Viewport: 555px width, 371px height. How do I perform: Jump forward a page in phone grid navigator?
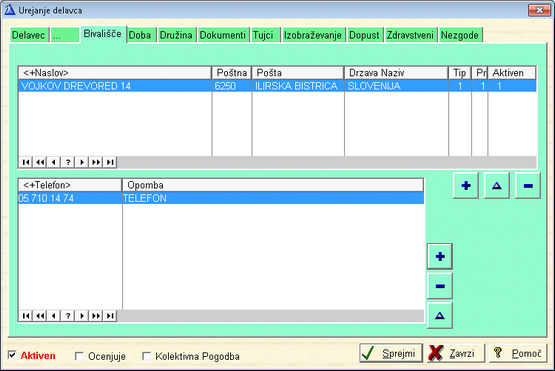click(96, 315)
